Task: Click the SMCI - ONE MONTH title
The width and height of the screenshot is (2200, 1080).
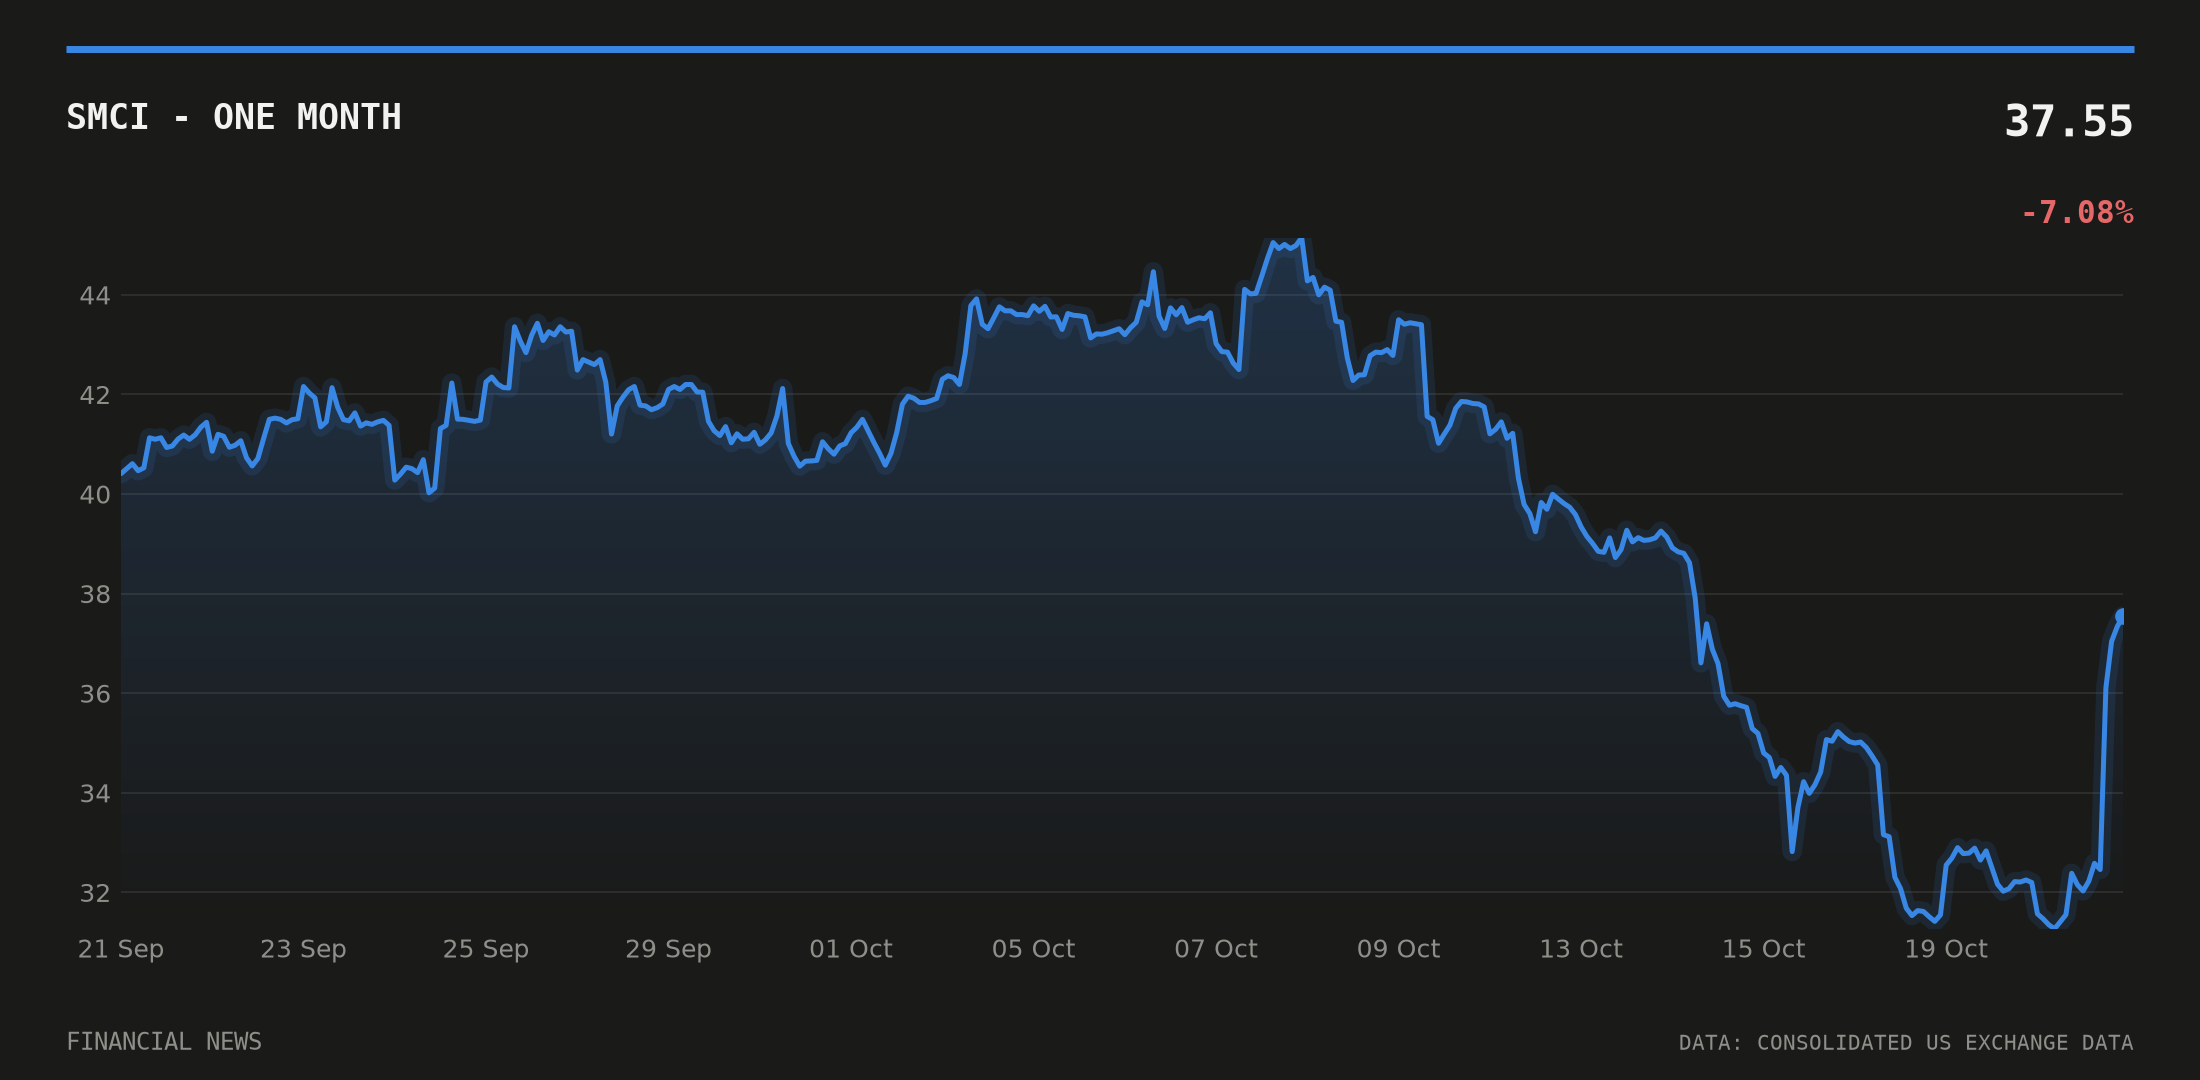Action: click(234, 118)
